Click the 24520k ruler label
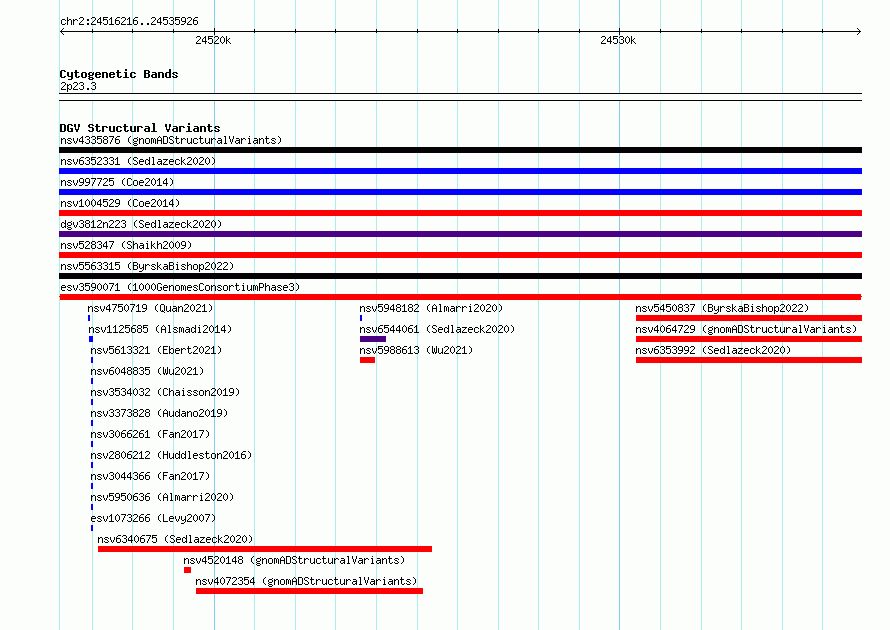The image size is (890, 630). click(x=213, y=40)
